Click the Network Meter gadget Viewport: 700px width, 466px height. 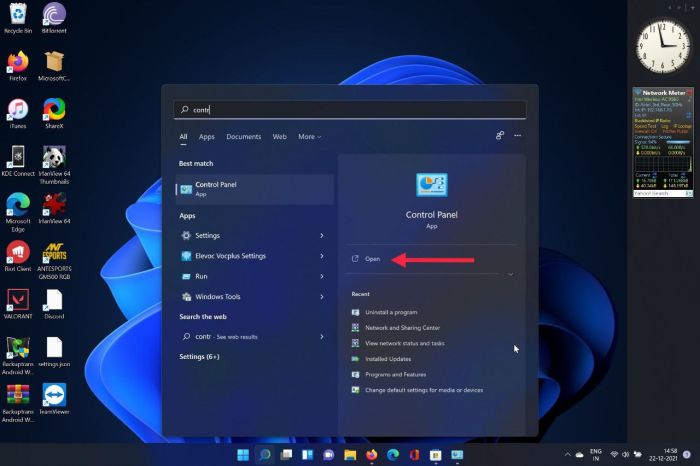pos(663,142)
